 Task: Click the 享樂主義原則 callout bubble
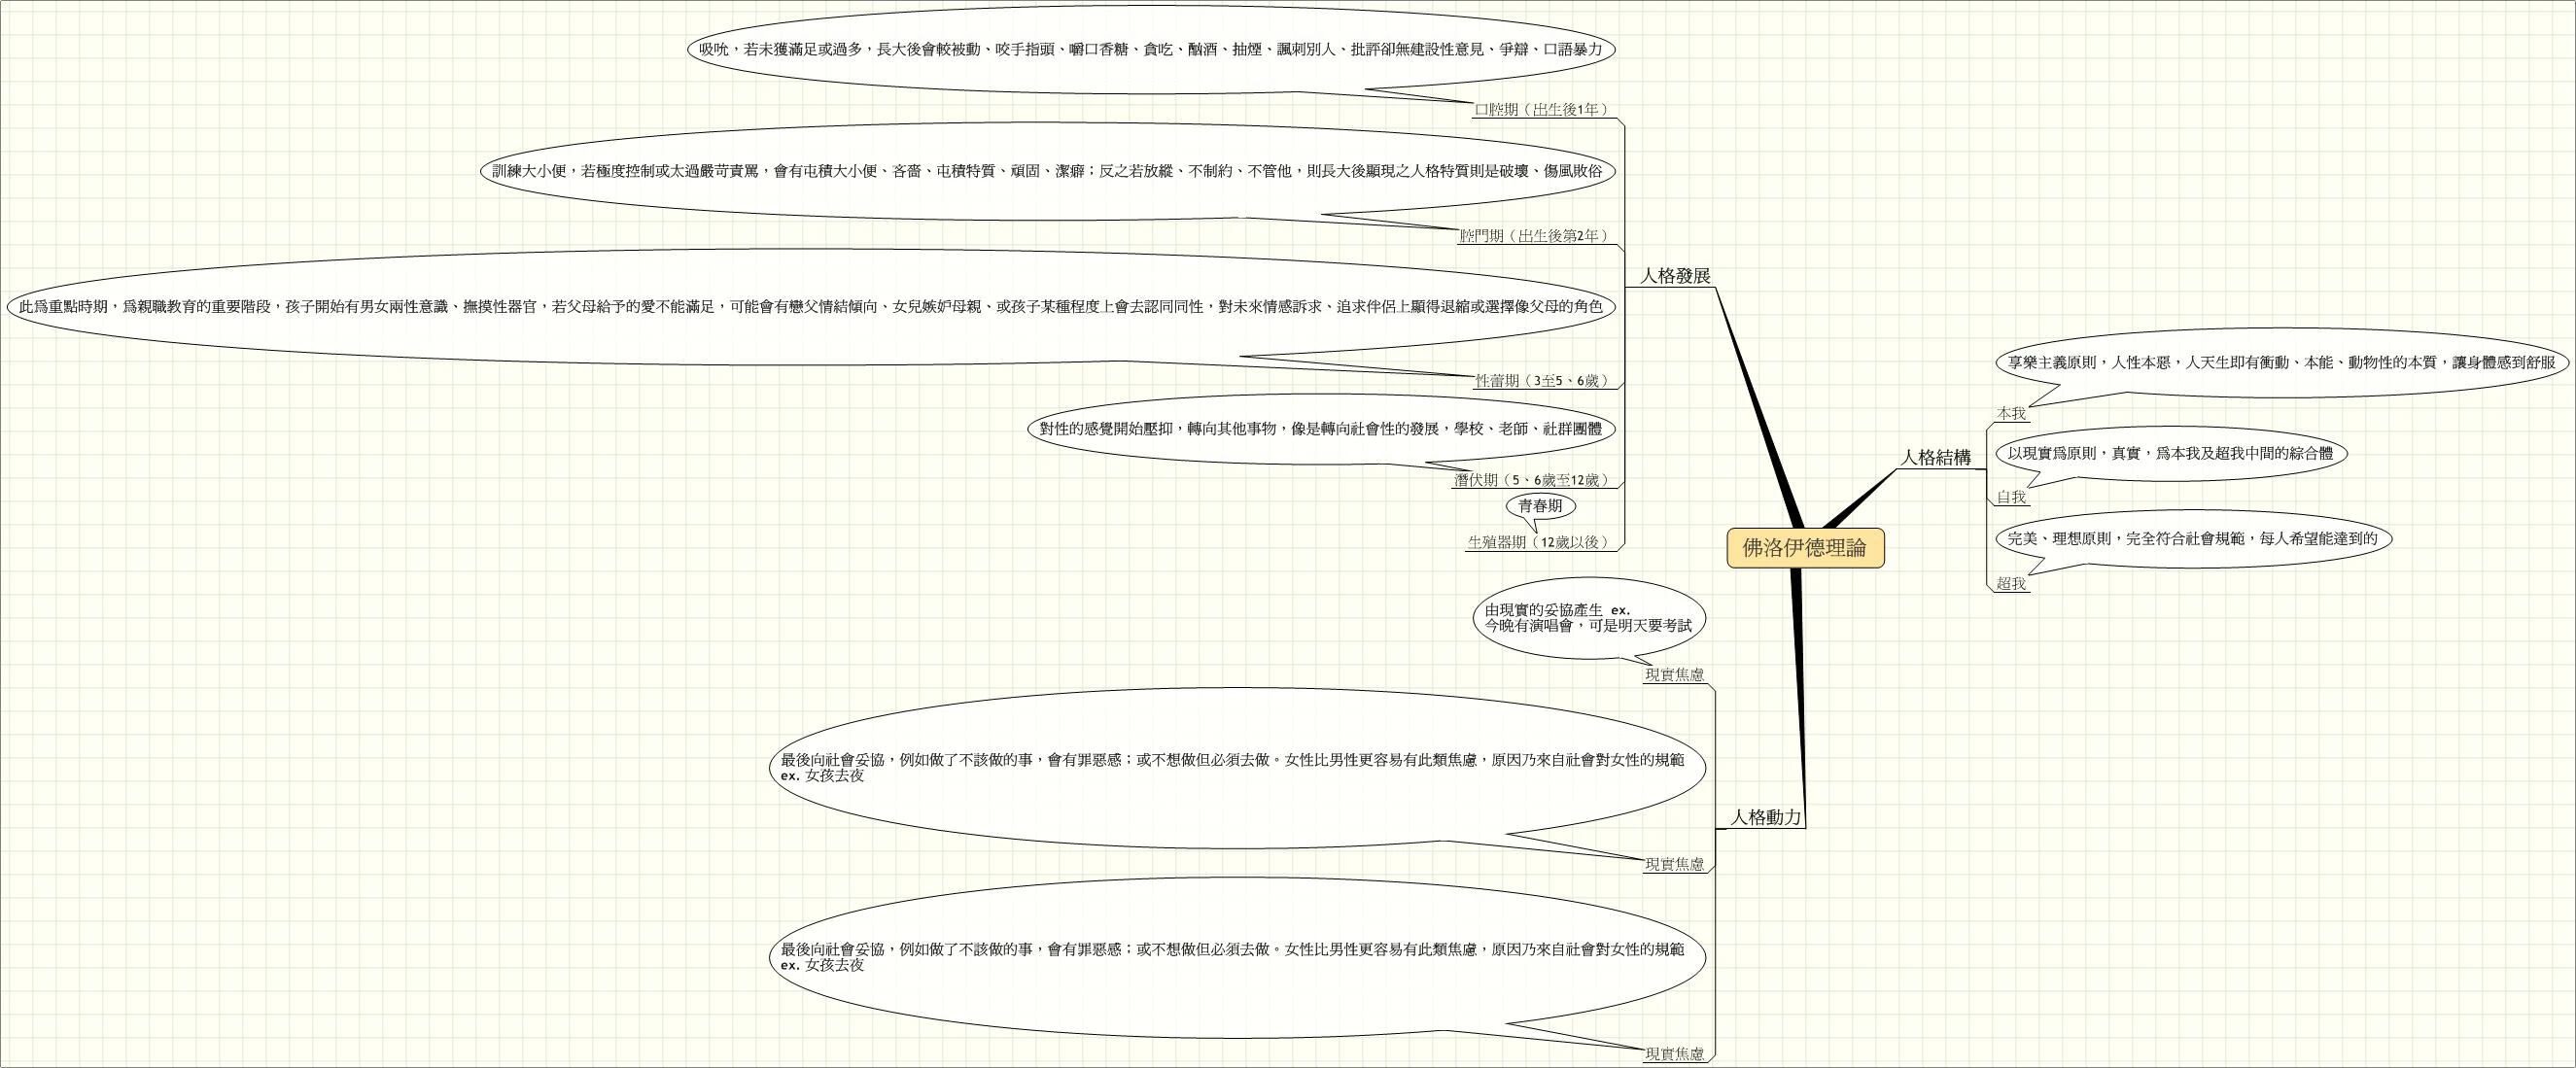click(x=2281, y=363)
